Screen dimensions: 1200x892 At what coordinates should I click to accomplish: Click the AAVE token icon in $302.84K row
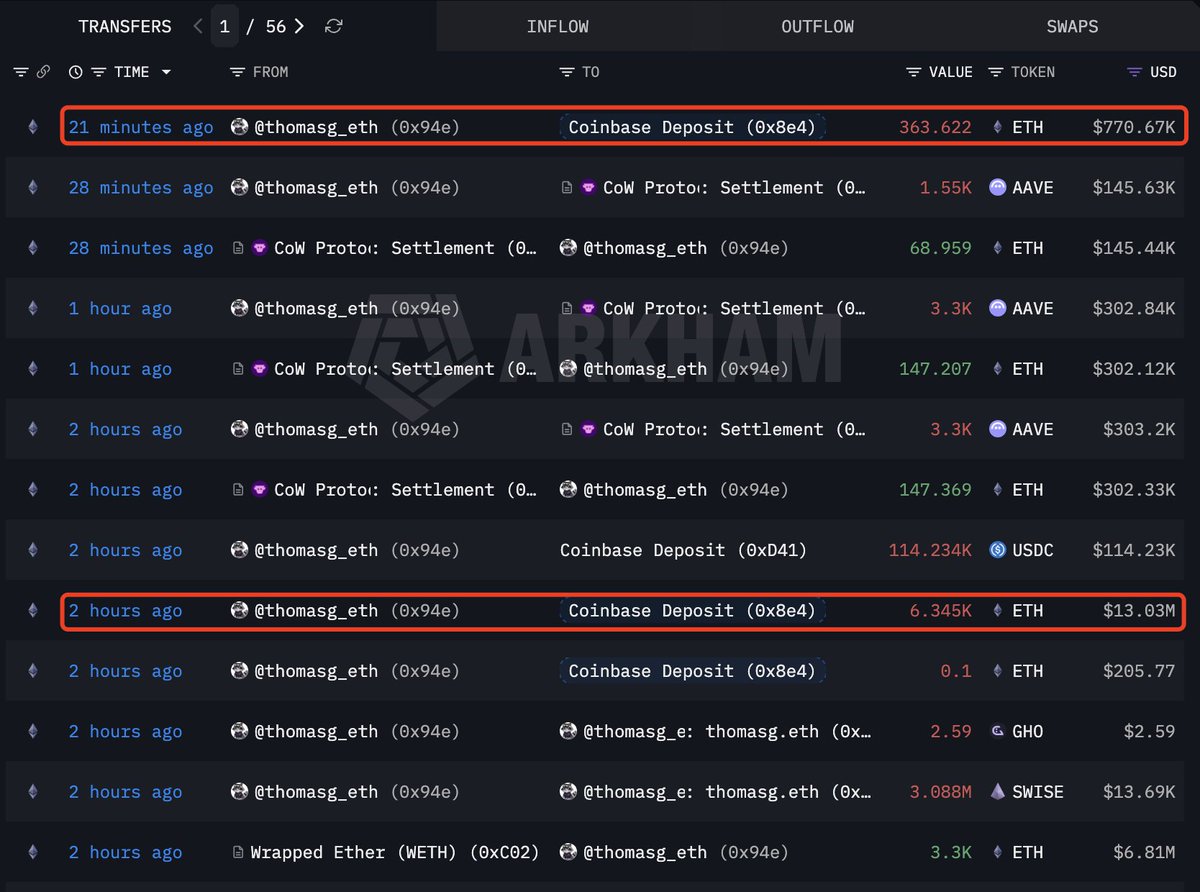(997, 308)
